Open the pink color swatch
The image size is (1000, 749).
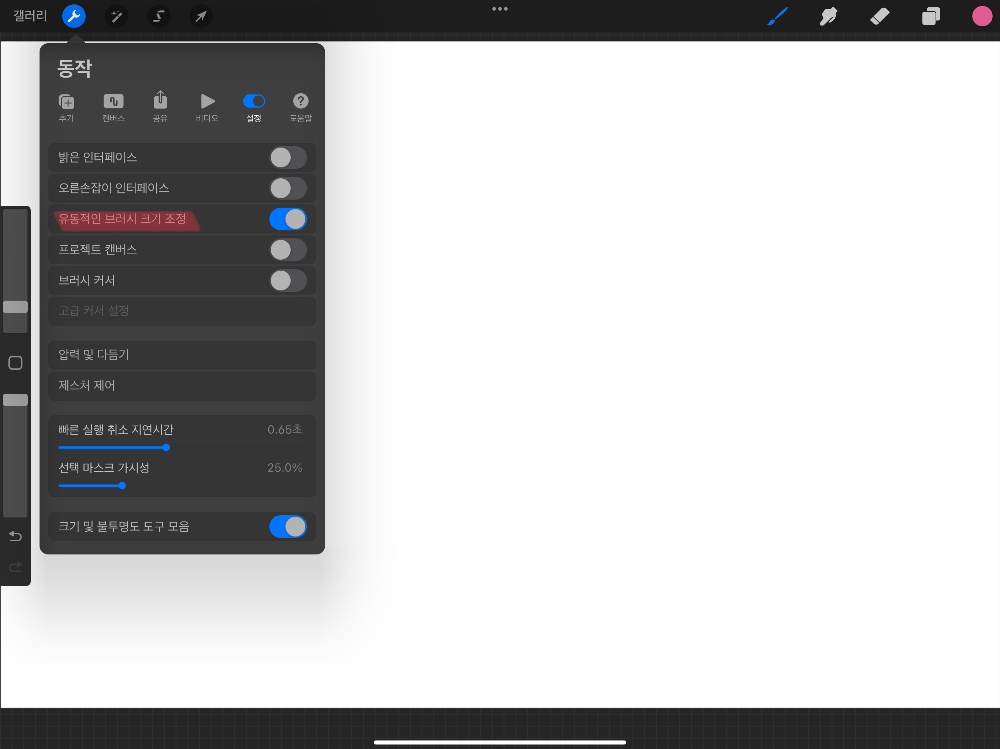pos(982,16)
